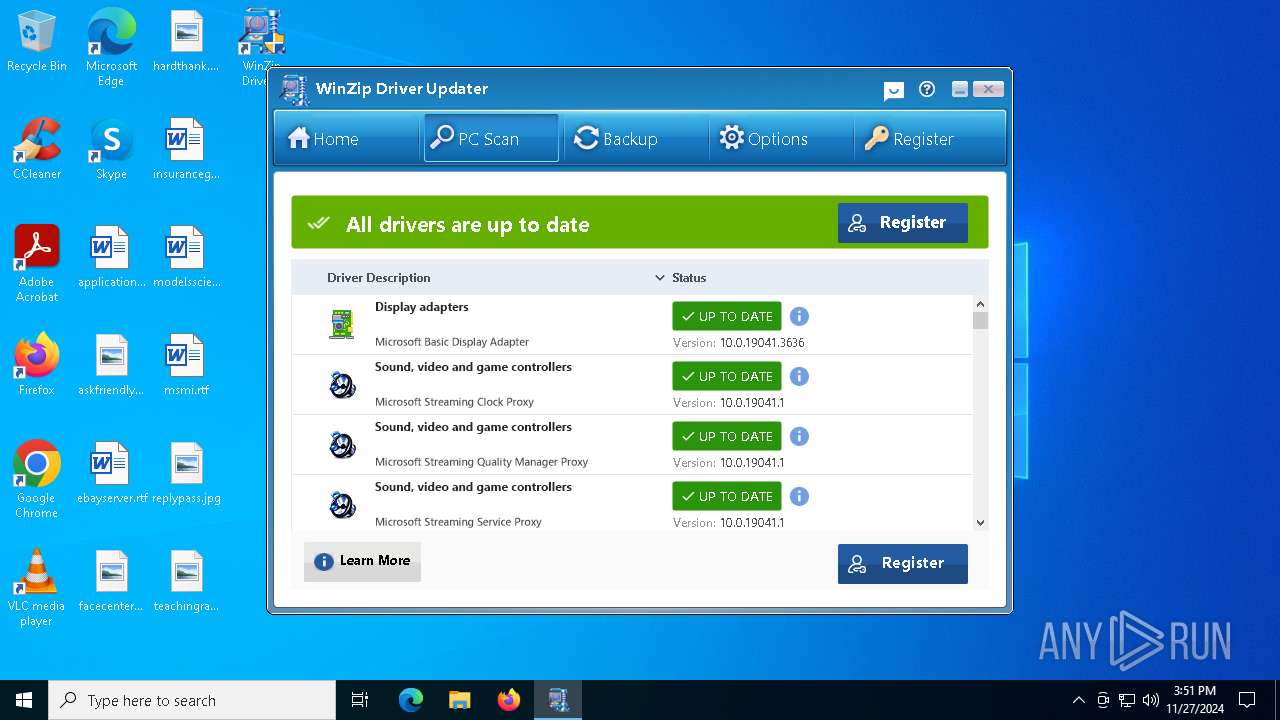Open the Options tab
1280x720 pixels.
coord(781,138)
